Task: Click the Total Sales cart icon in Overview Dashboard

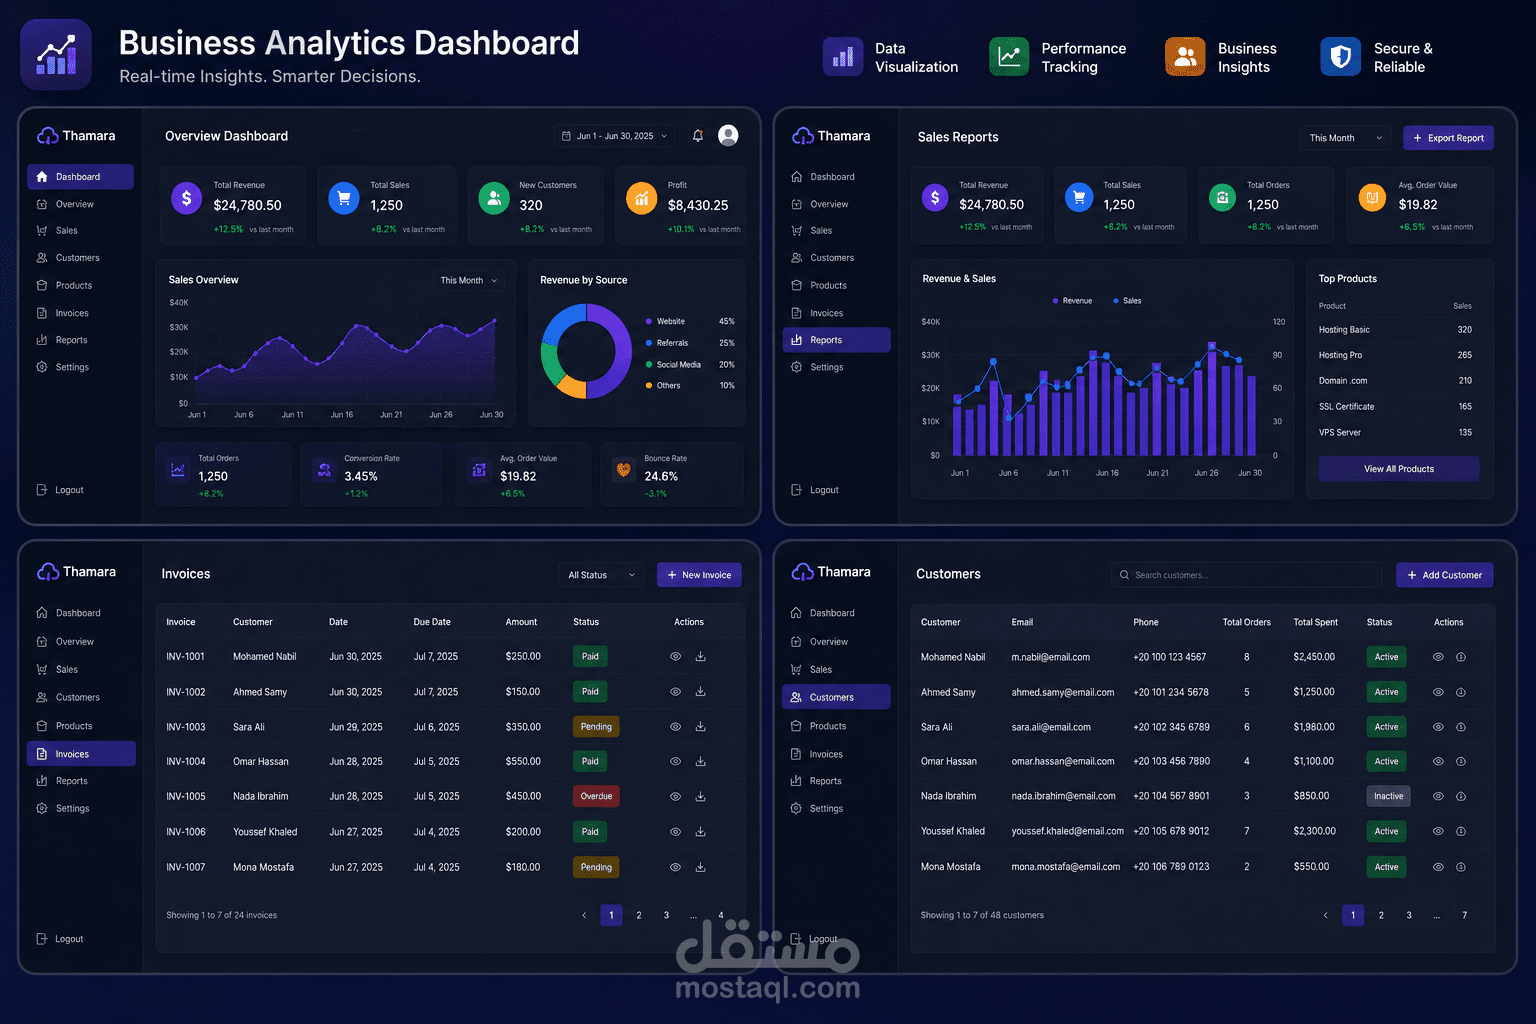Action: pyautogui.click(x=344, y=198)
